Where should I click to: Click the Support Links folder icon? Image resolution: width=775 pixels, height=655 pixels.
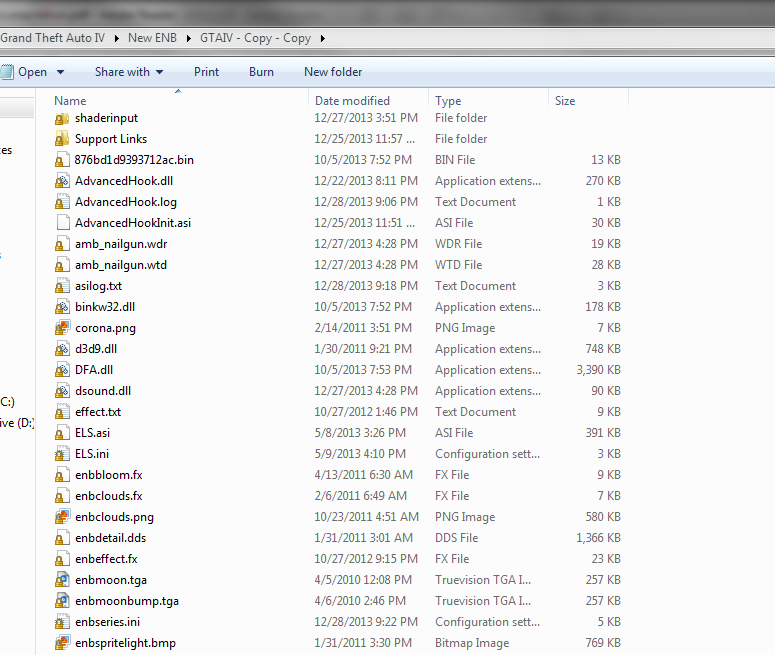62,139
